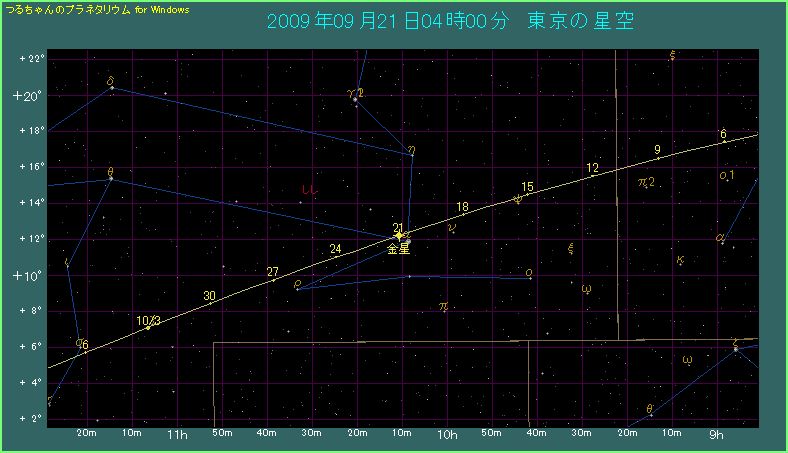This screenshot has height=453, width=788.
Task: Select date marker 12 on the path
Action: coord(592,168)
